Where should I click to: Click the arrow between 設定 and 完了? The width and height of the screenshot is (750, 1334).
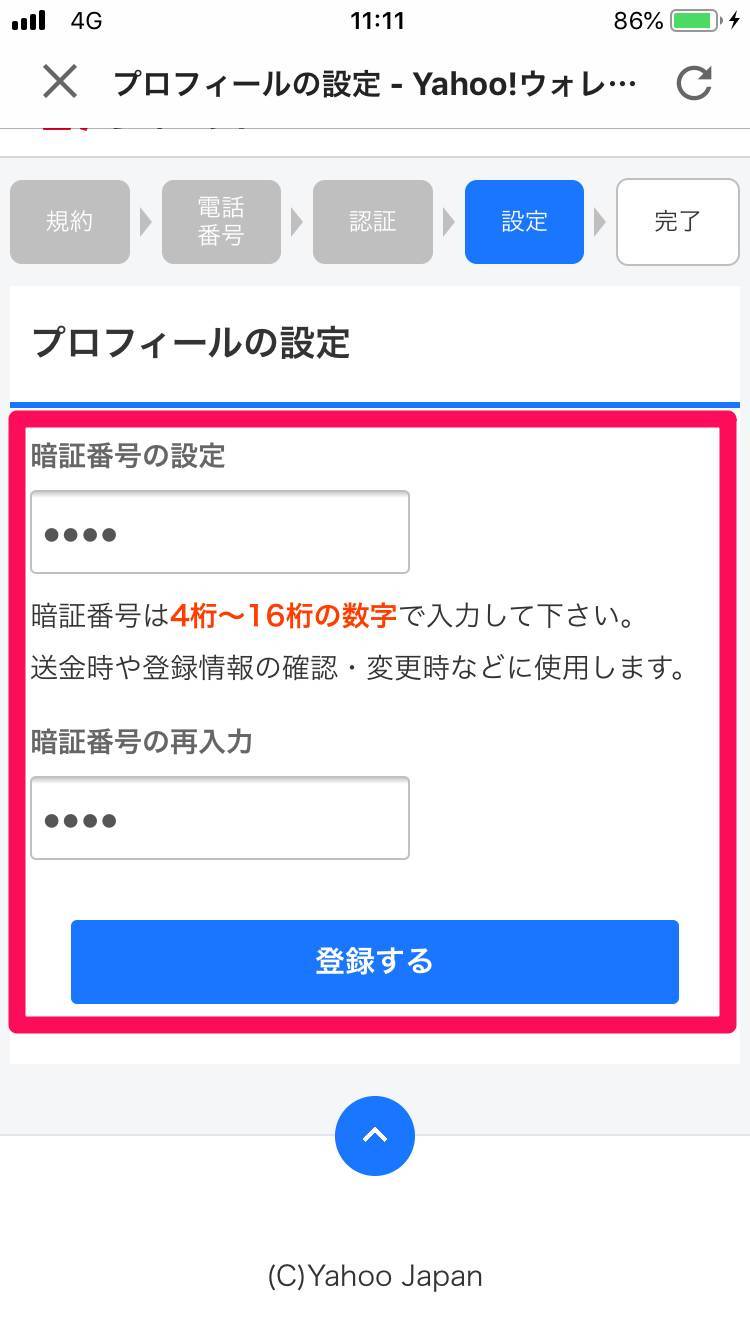(x=600, y=222)
